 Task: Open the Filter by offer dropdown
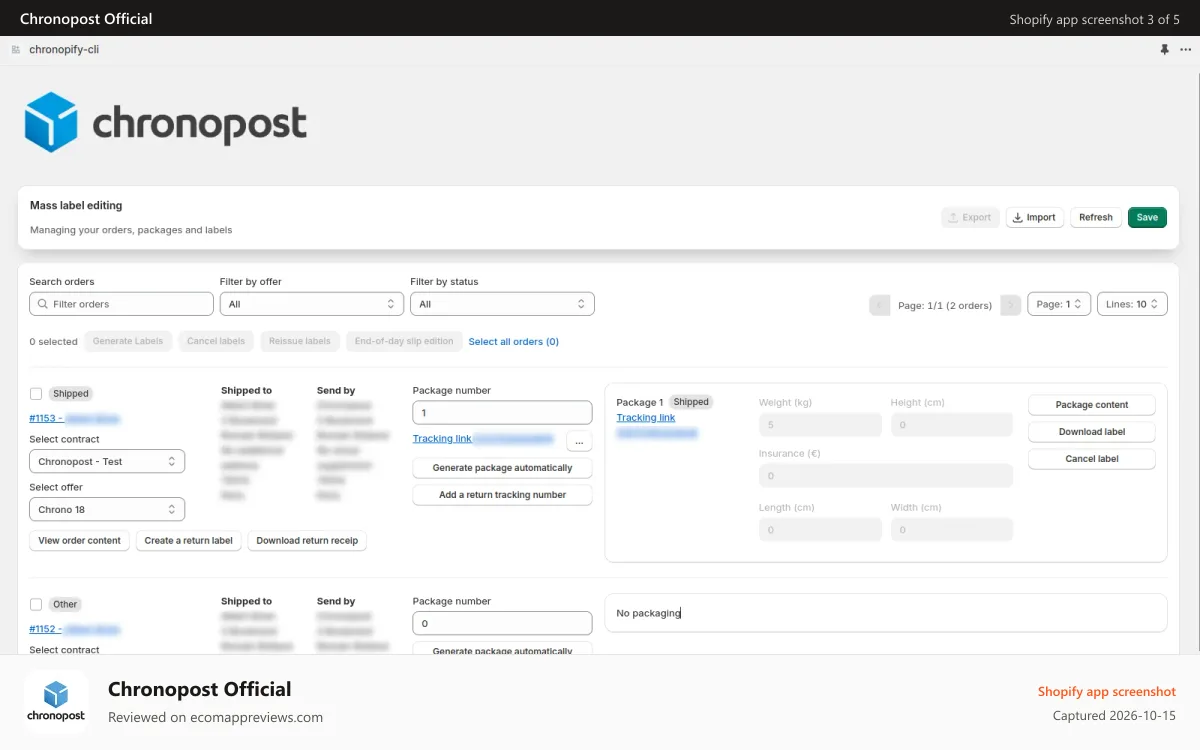point(312,304)
